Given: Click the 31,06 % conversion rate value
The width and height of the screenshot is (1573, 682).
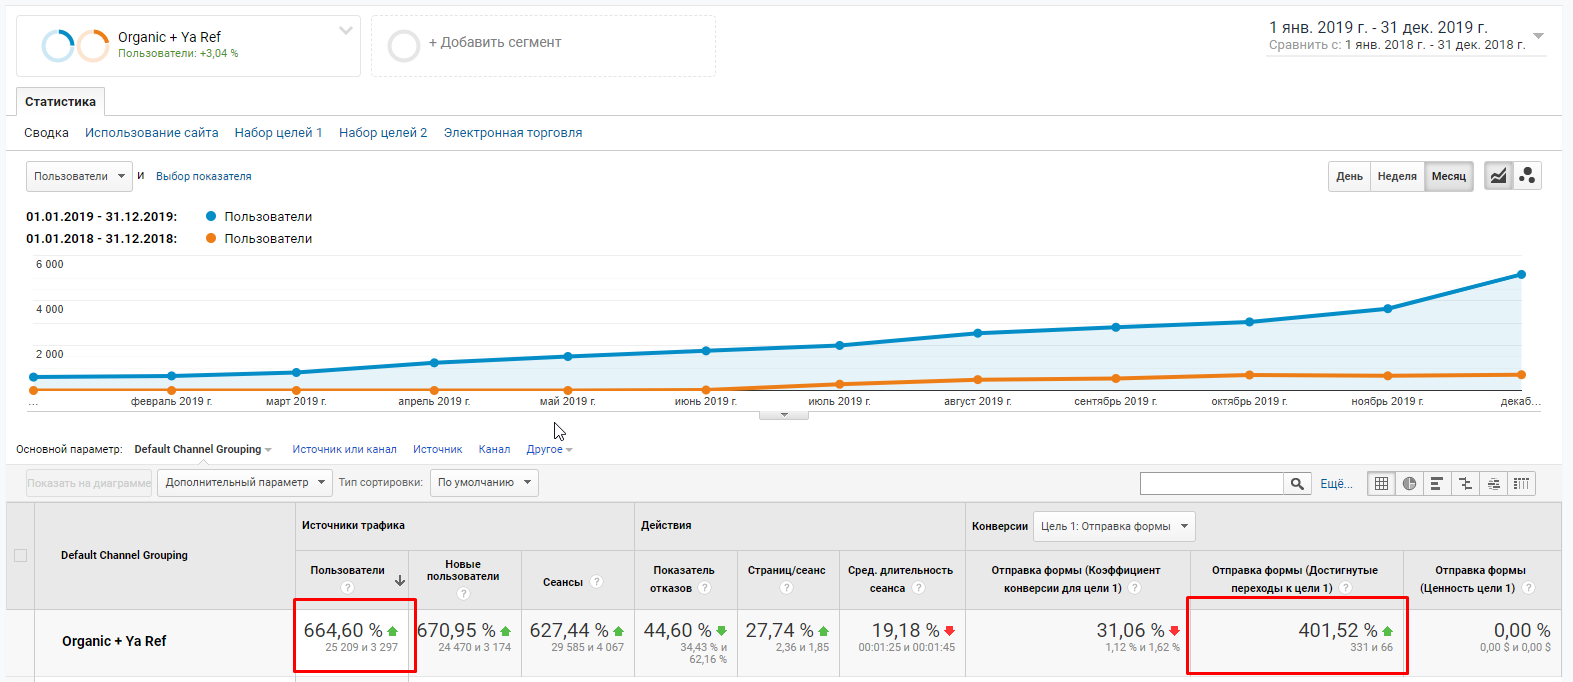Looking at the screenshot, I should coord(1130,631).
